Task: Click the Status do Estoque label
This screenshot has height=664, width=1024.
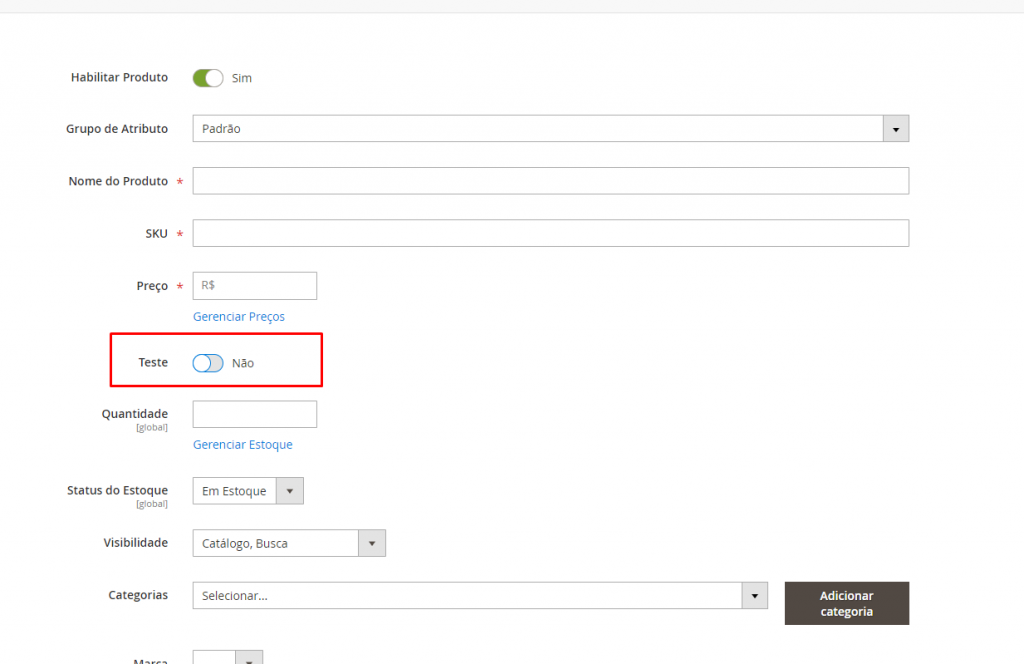Action: 118,490
